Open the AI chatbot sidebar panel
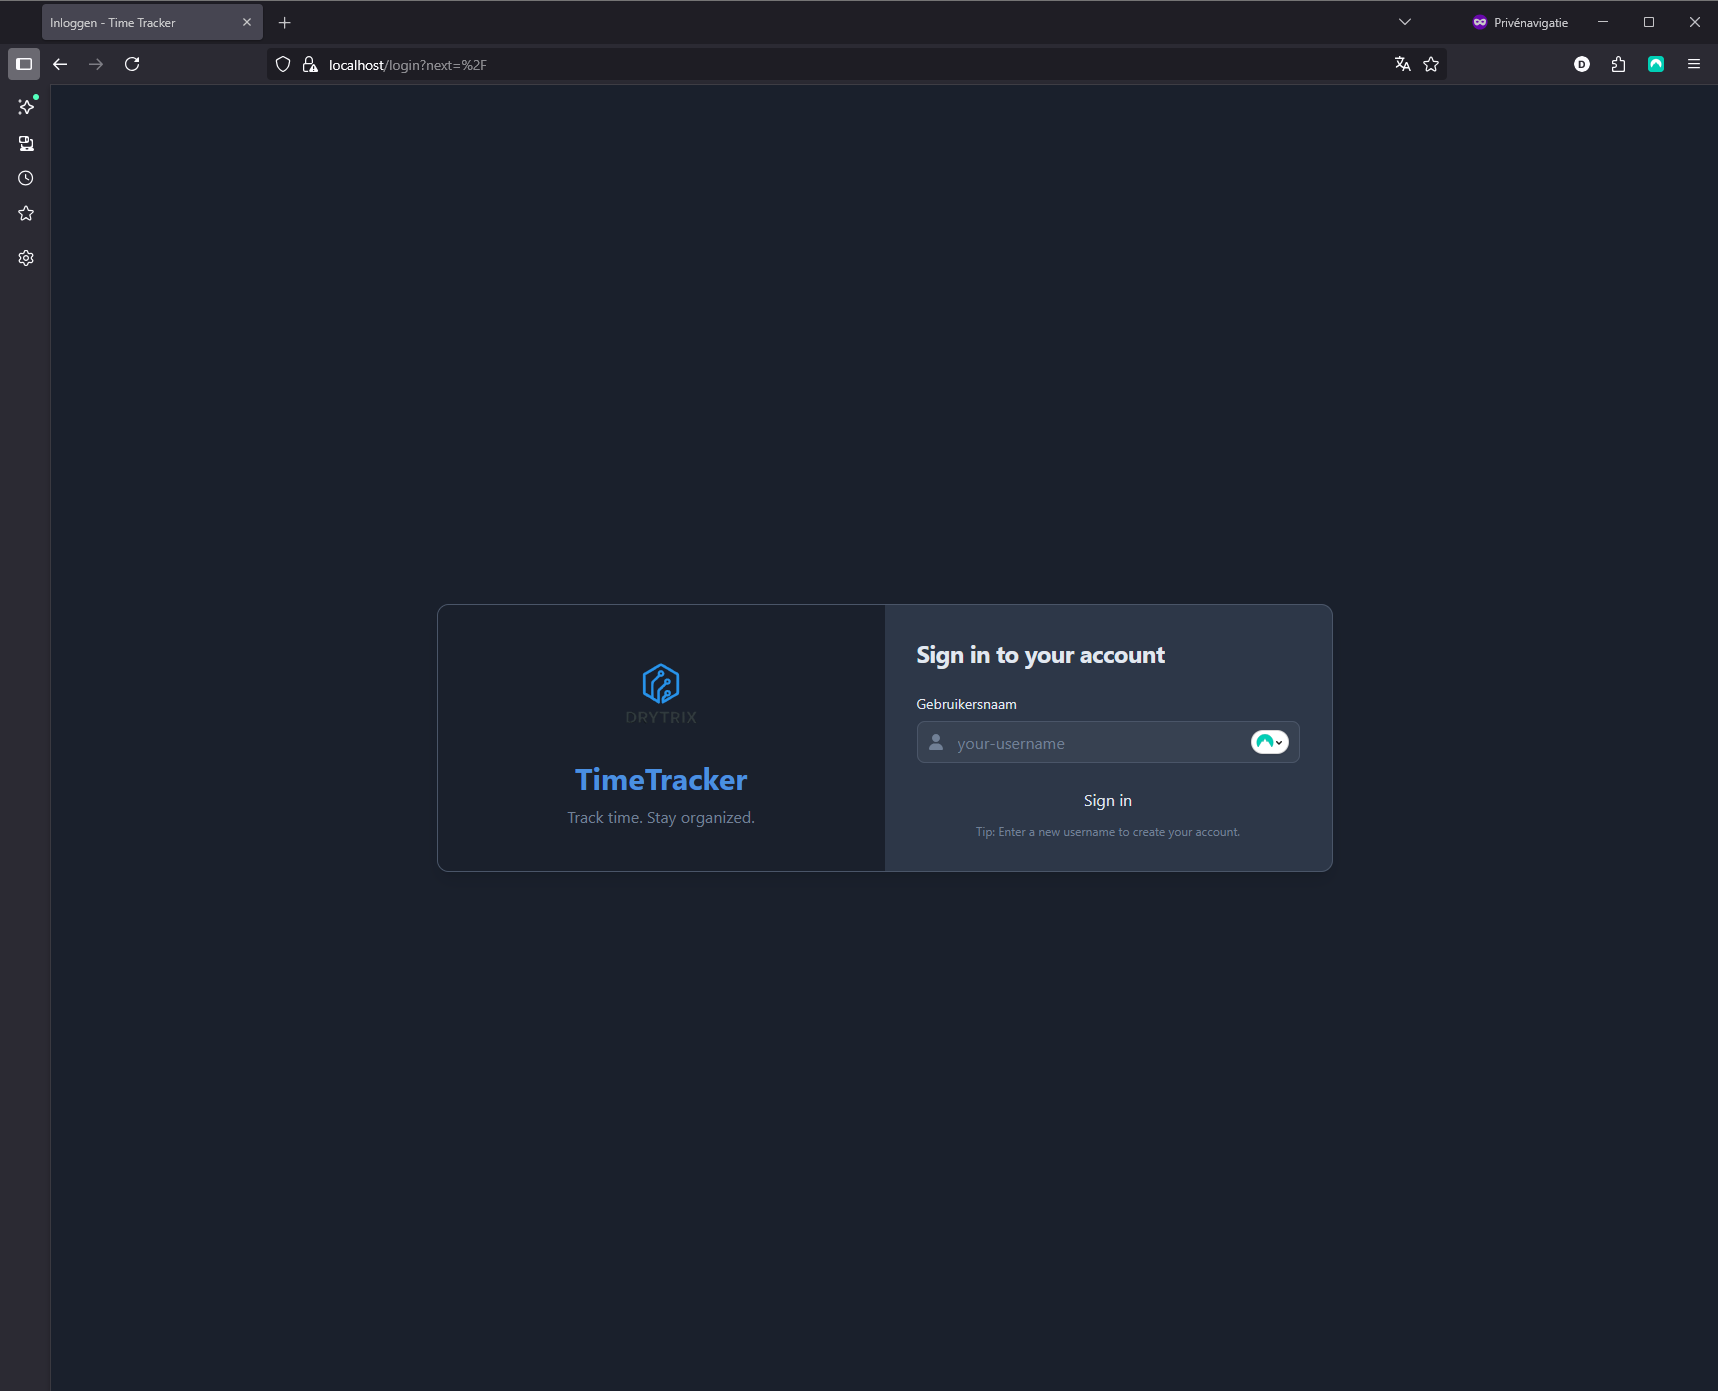Image resolution: width=1718 pixels, height=1391 pixels. 25,107
